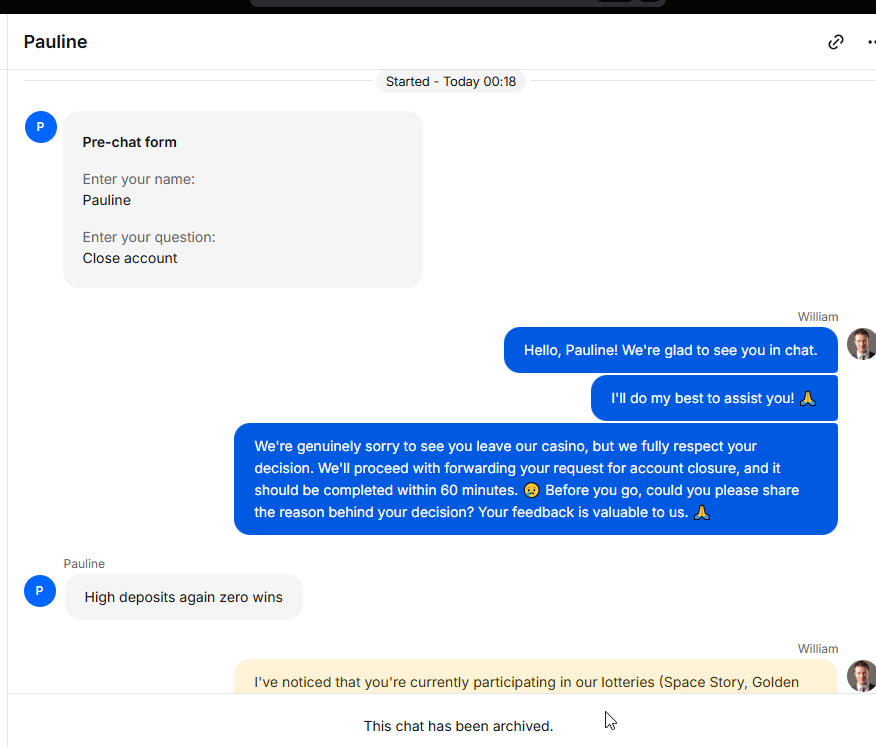This screenshot has width=876, height=747.
Task: Click the yellow lotteries note message
Action: pos(536,677)
